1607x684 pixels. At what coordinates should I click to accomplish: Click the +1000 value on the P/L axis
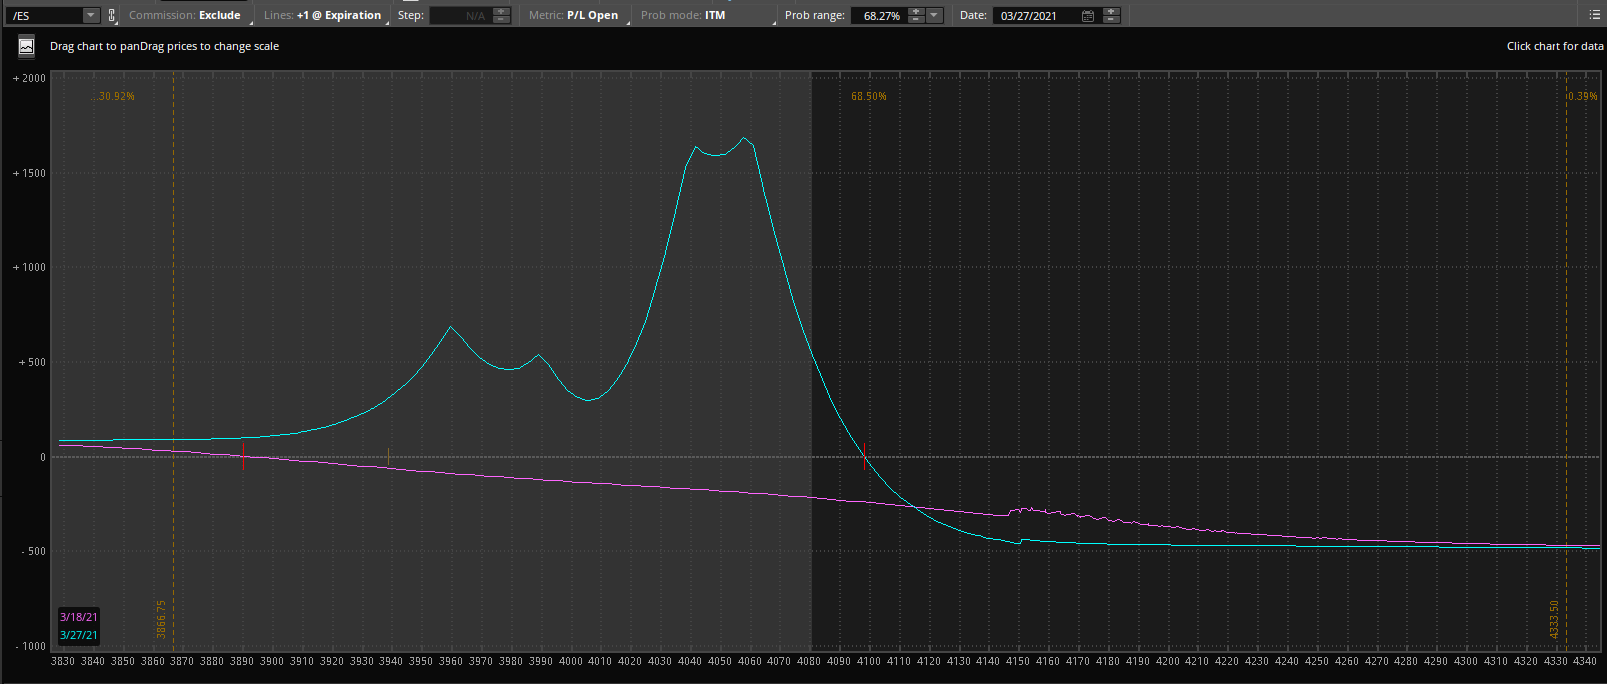click(x=29, y=267)
